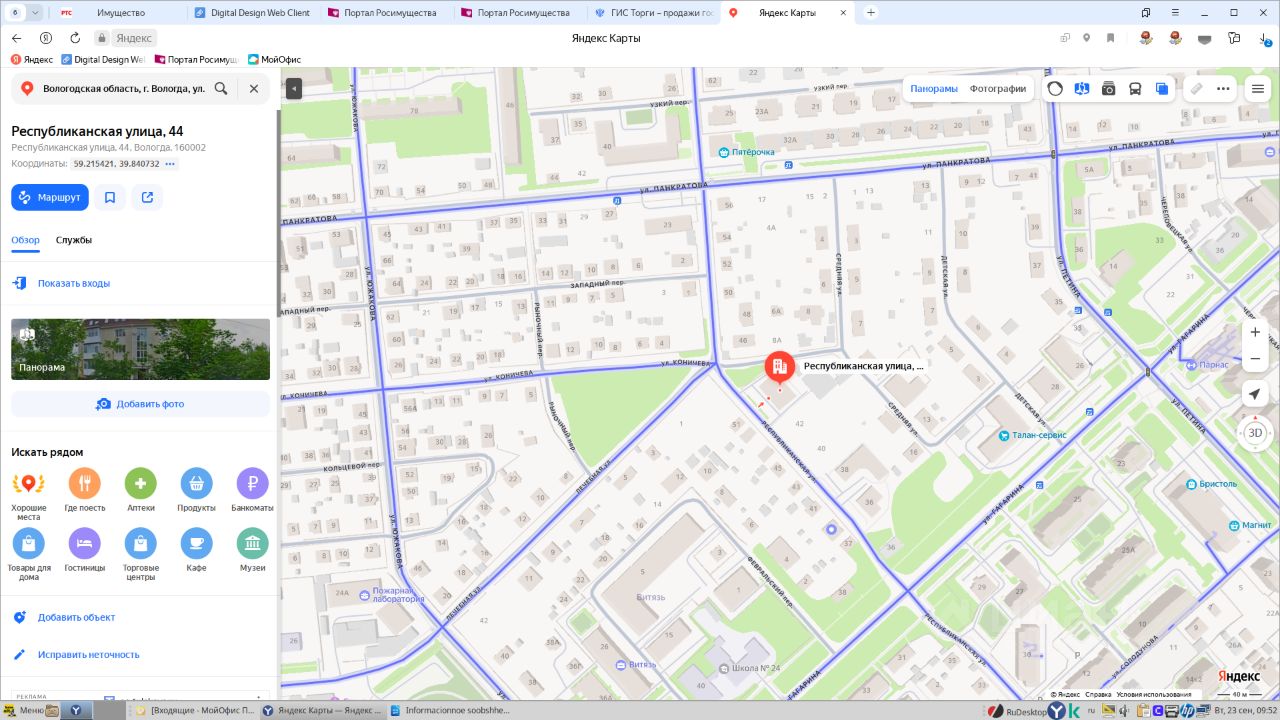Share this address via share icon

click(x=147, y=197)
